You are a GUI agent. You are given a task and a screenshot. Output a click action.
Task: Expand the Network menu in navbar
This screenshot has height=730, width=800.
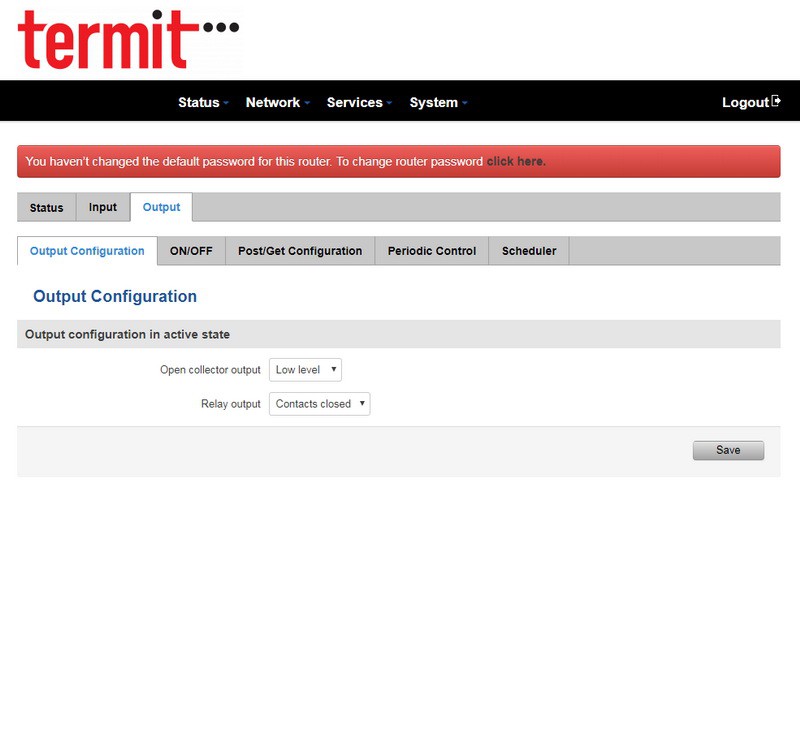pos(277,102)
